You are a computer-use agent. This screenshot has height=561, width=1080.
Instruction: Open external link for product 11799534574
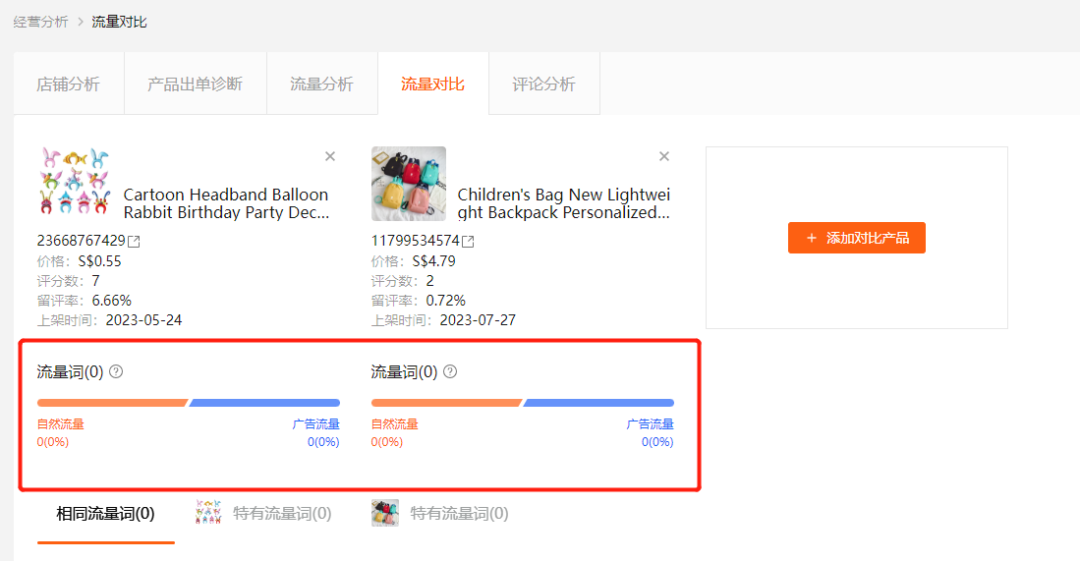point(468,241)
